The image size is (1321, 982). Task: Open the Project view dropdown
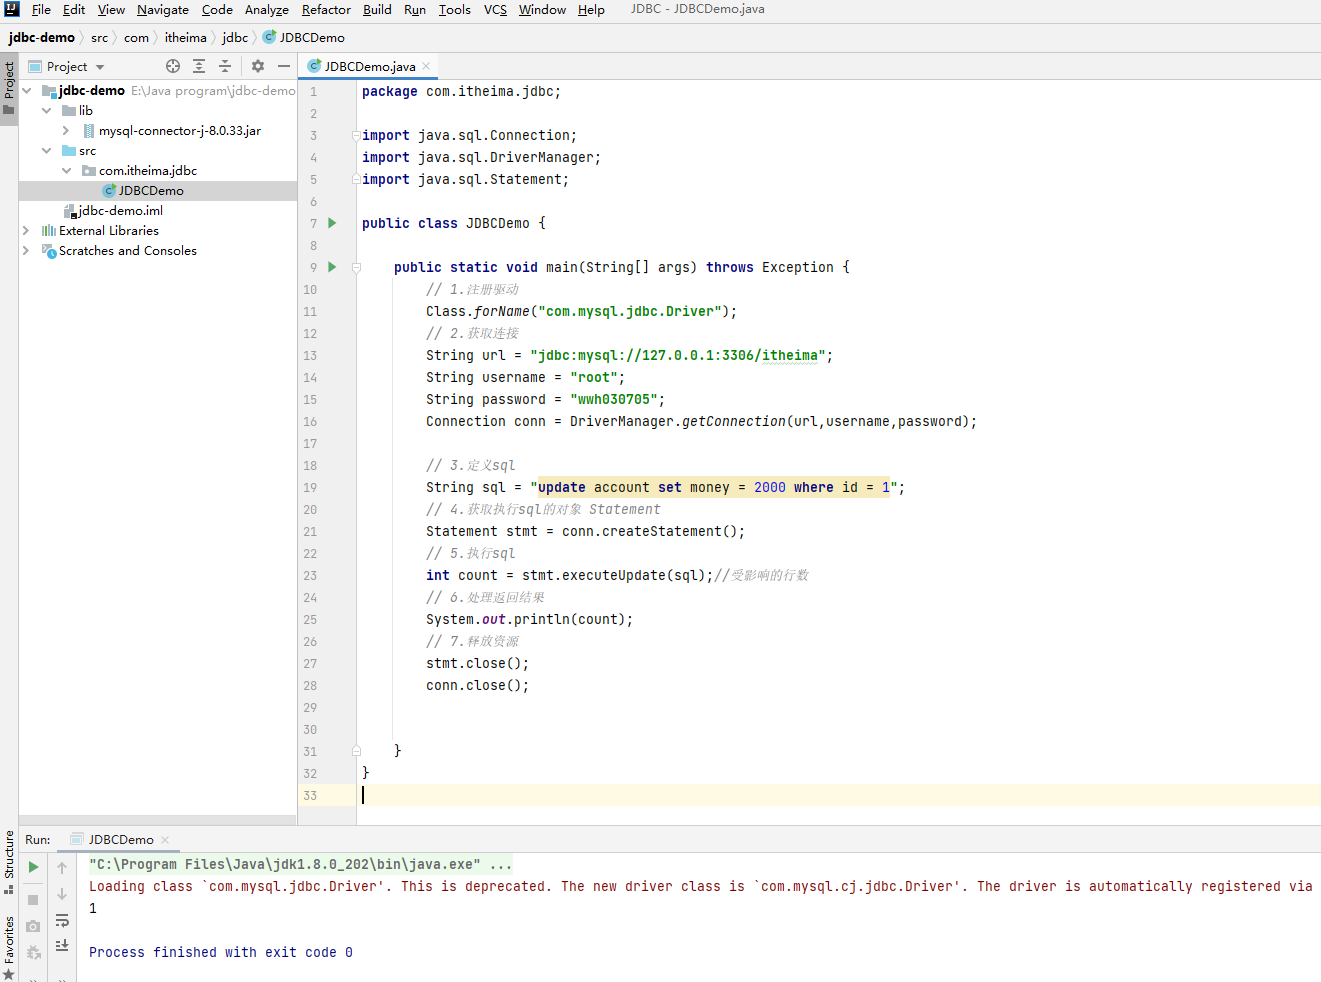click(x=100, y=67)
